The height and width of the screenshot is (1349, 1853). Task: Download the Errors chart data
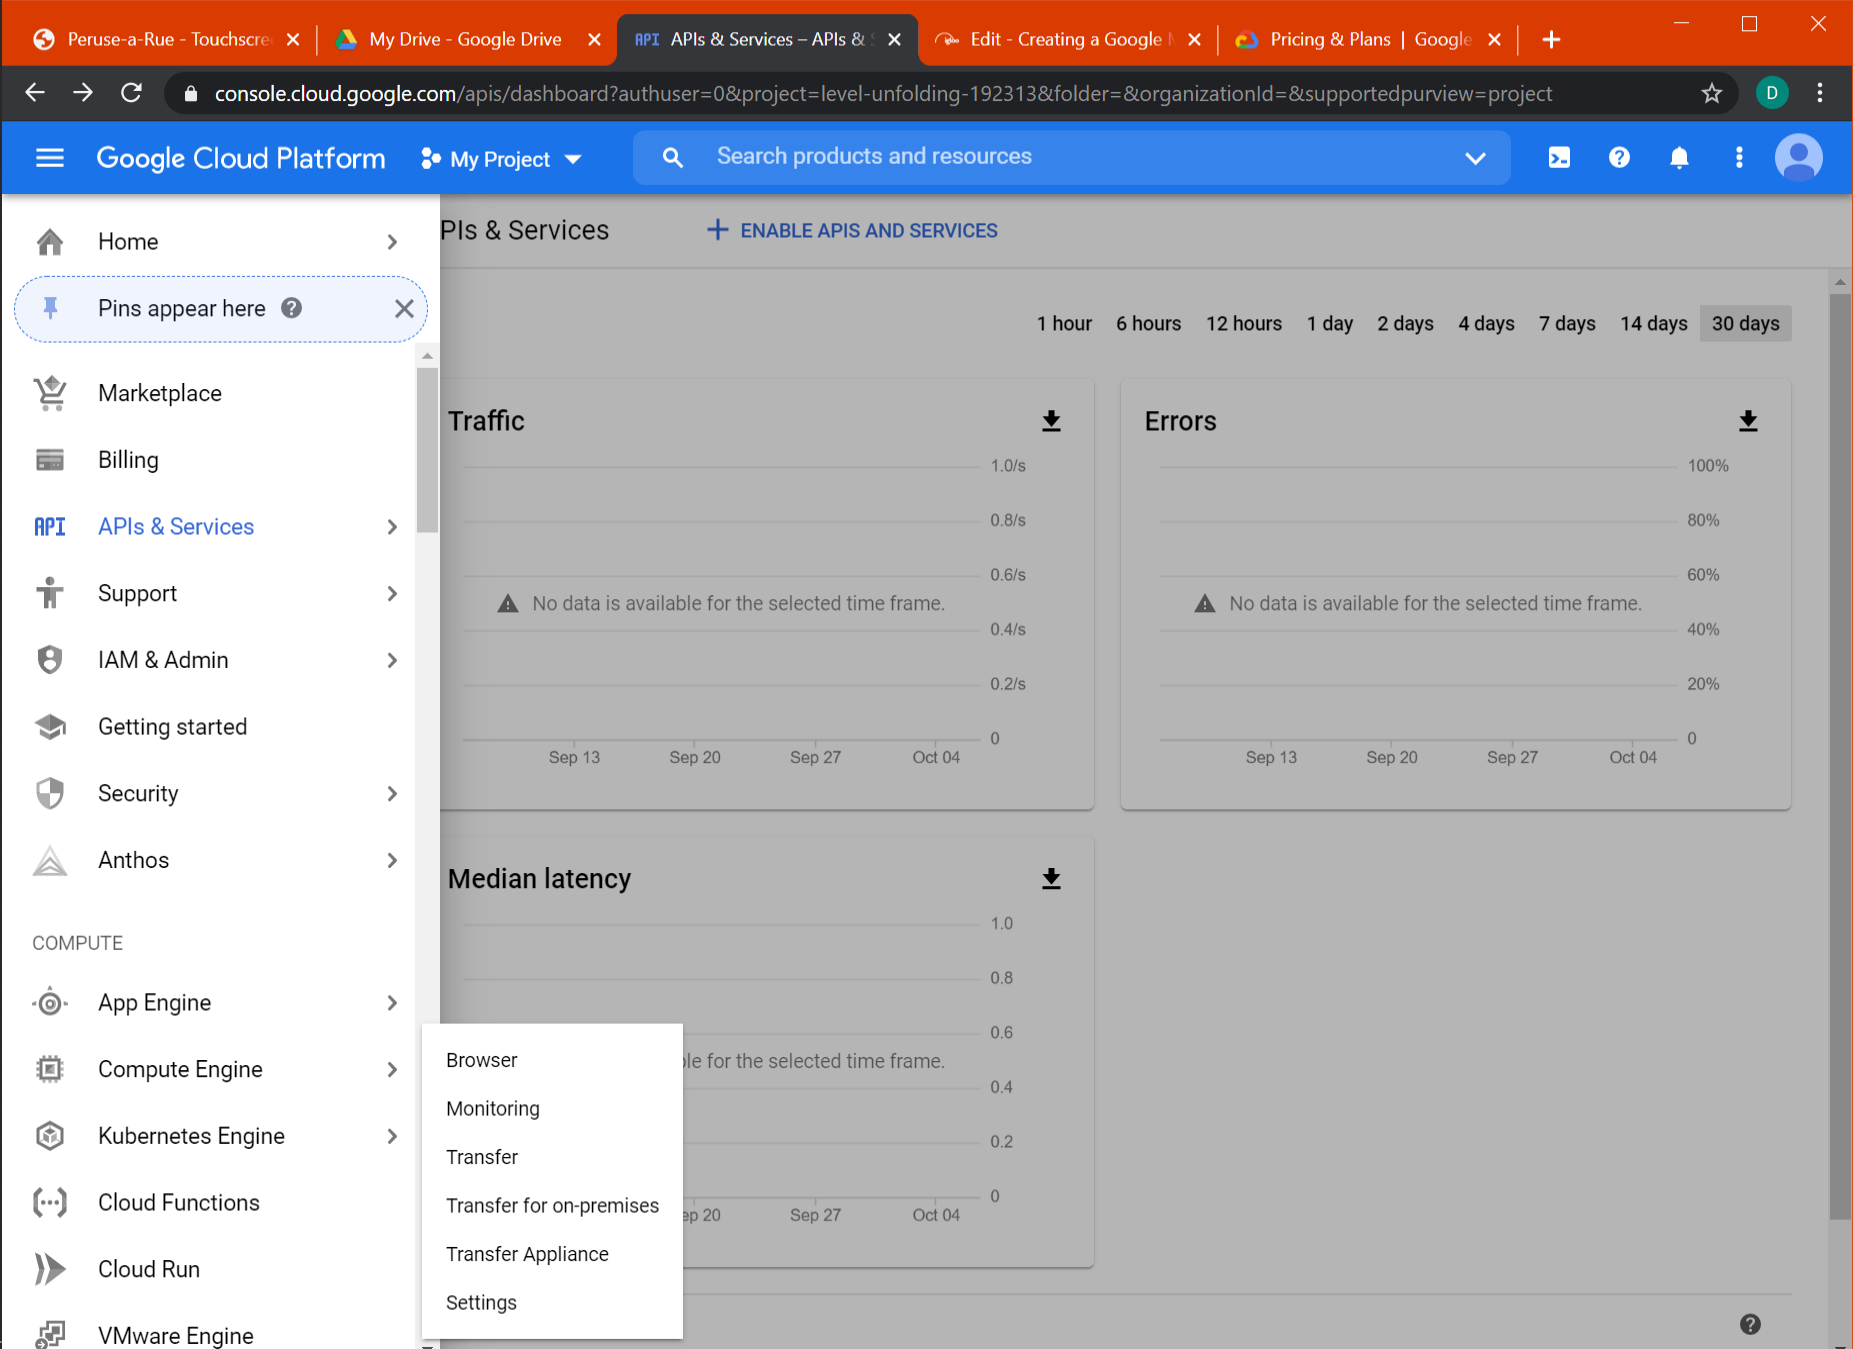[1748, 421]
